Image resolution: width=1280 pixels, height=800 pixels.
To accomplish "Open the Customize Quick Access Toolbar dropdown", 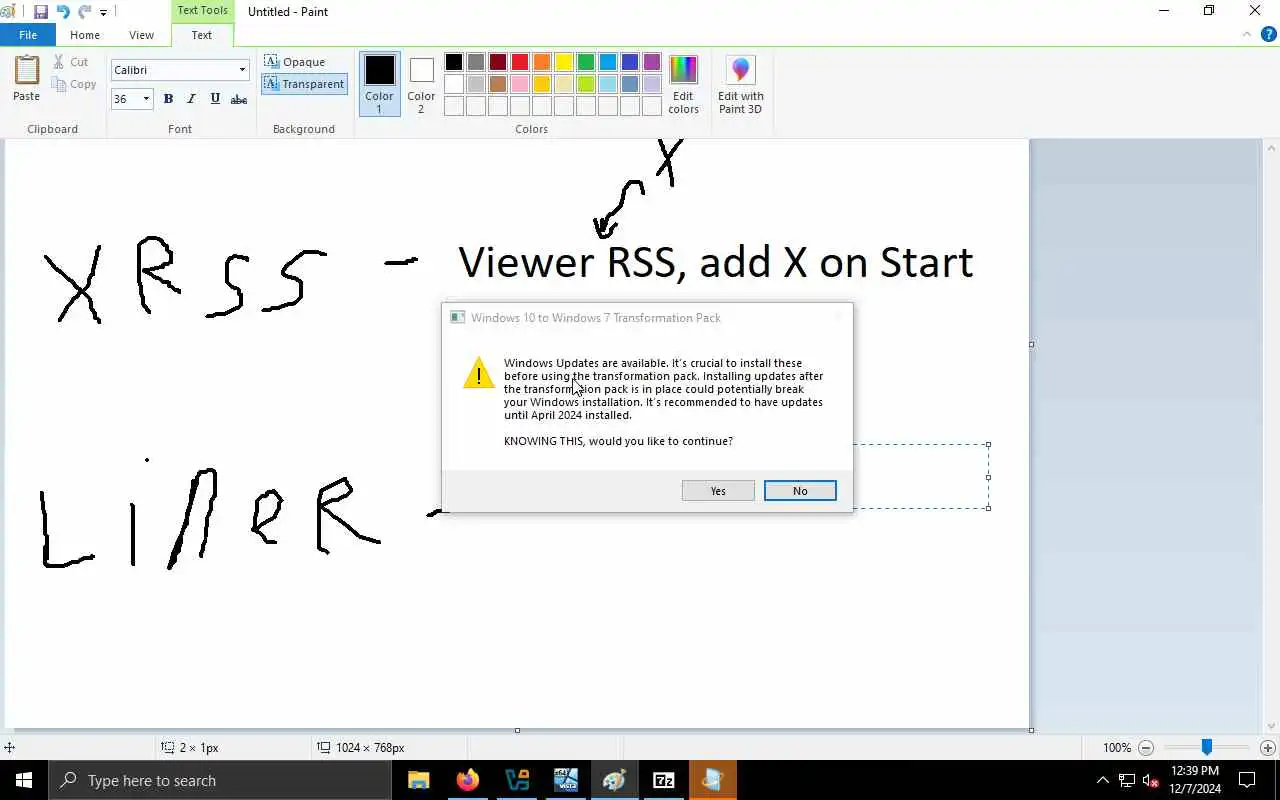I will pyautogui.click(x=103, y=13).
